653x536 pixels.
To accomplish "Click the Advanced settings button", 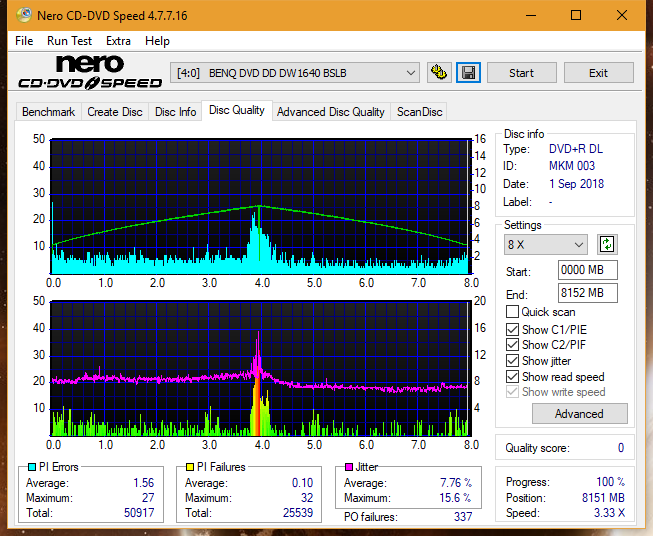I will click(x=579, y=414).
